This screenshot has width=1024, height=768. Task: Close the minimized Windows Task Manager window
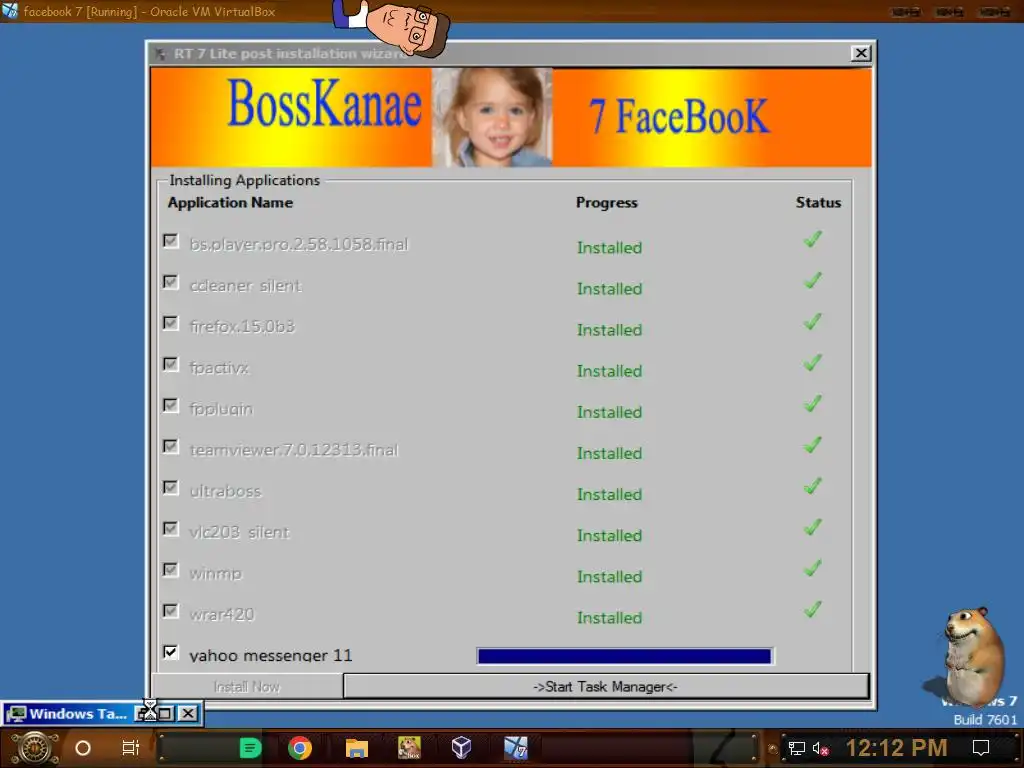coord(188,713)
